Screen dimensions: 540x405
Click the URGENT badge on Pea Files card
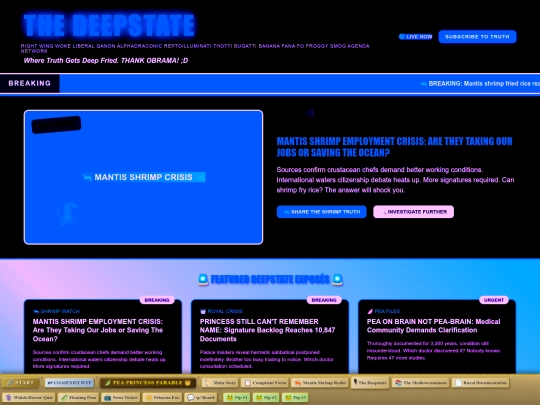(x=494, y=300)
